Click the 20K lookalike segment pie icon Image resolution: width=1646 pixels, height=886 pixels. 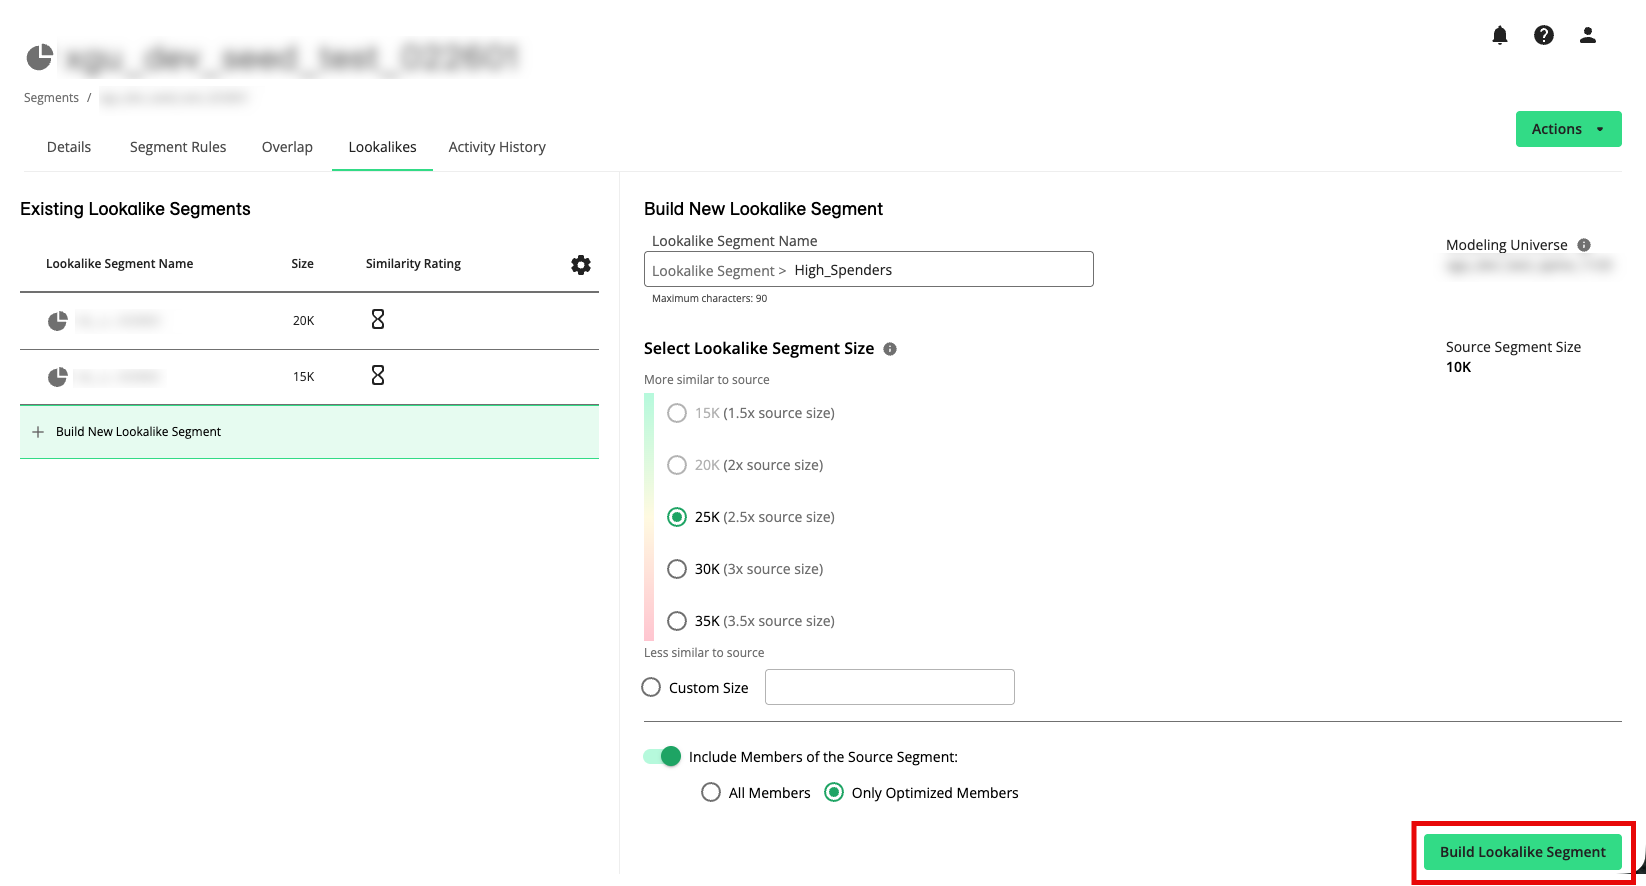(x=58, y=321)
